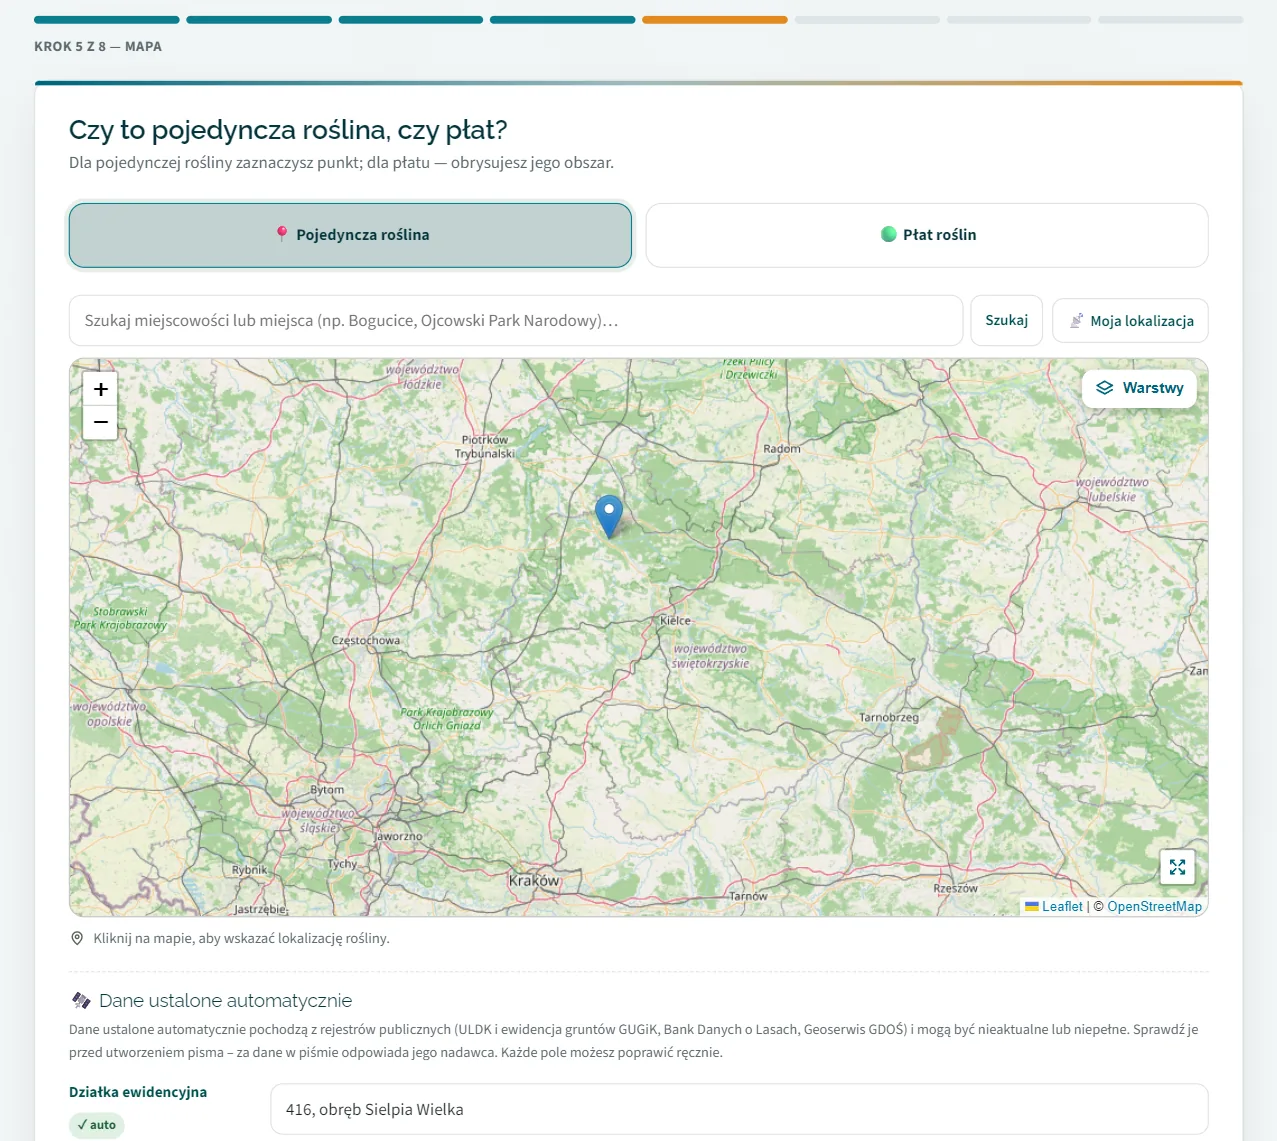Click Park Krajobrazowy Orlich Gniazd label
This screenshot has height=1141, width=1277.
coord(447,719)
